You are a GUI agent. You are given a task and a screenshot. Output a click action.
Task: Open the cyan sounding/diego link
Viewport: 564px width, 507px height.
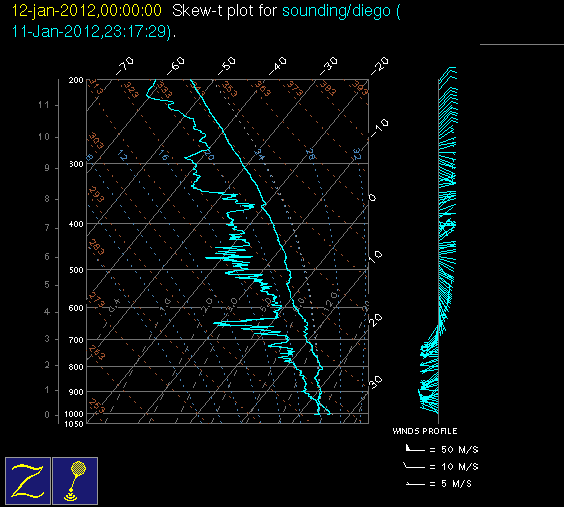tap(341, 11)
